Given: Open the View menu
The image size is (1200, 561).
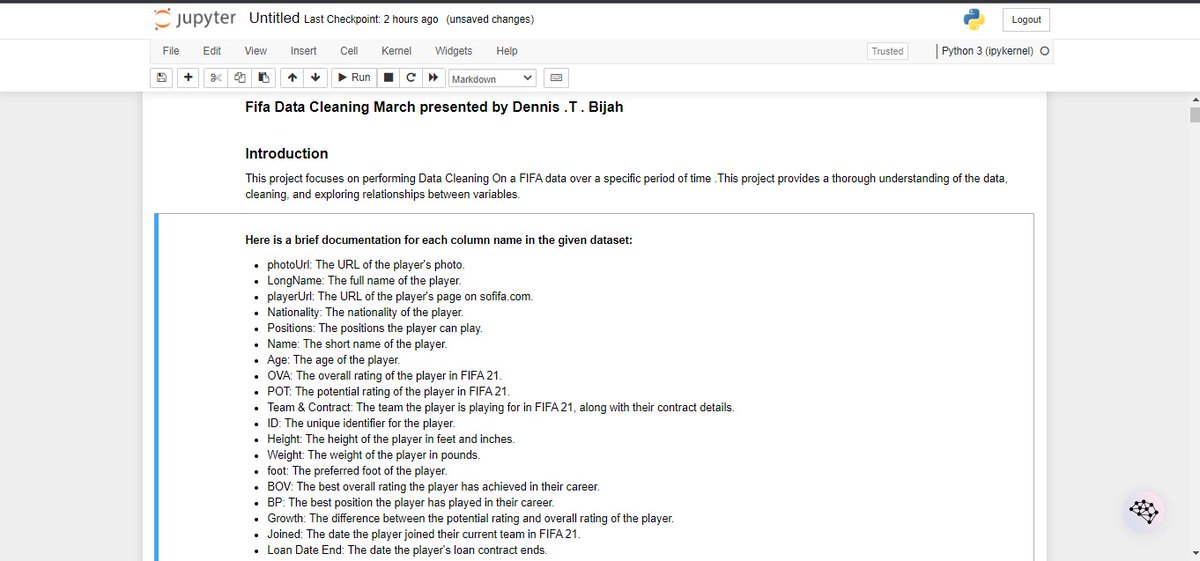Looking at the screenshot, I should tap(256, 51).
